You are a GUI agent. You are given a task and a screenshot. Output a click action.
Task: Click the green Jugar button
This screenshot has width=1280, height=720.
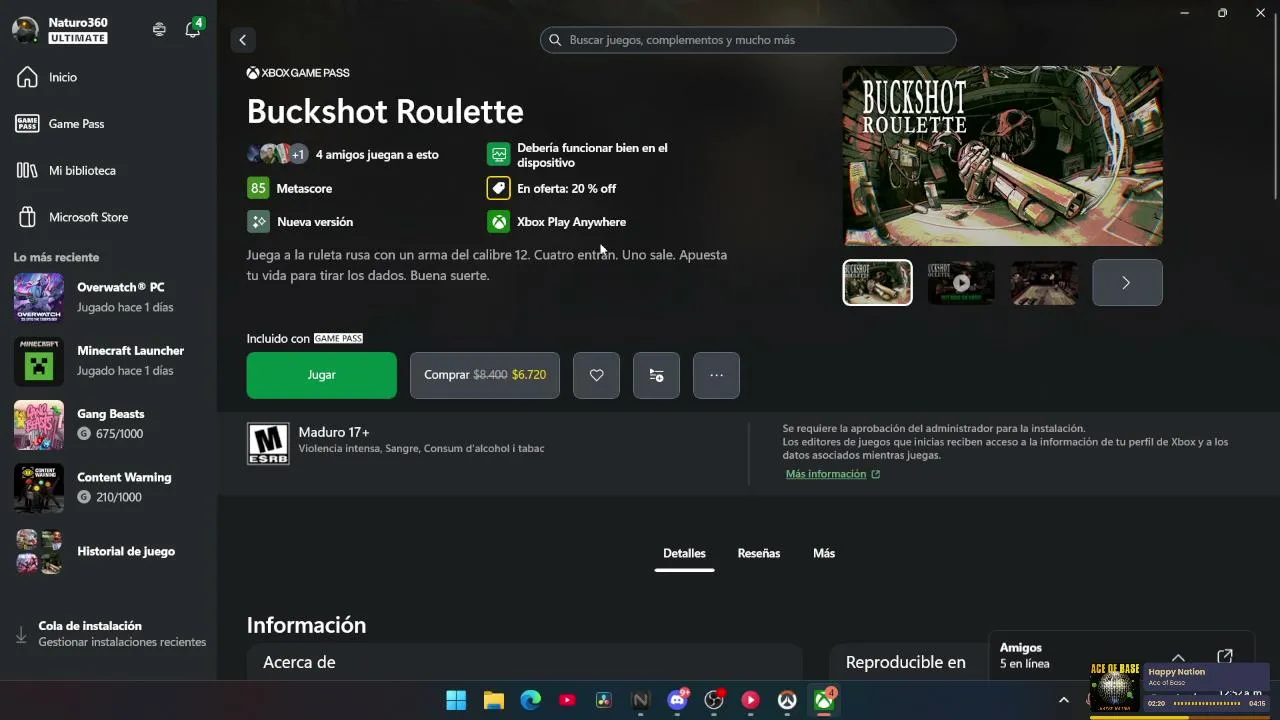322,375
